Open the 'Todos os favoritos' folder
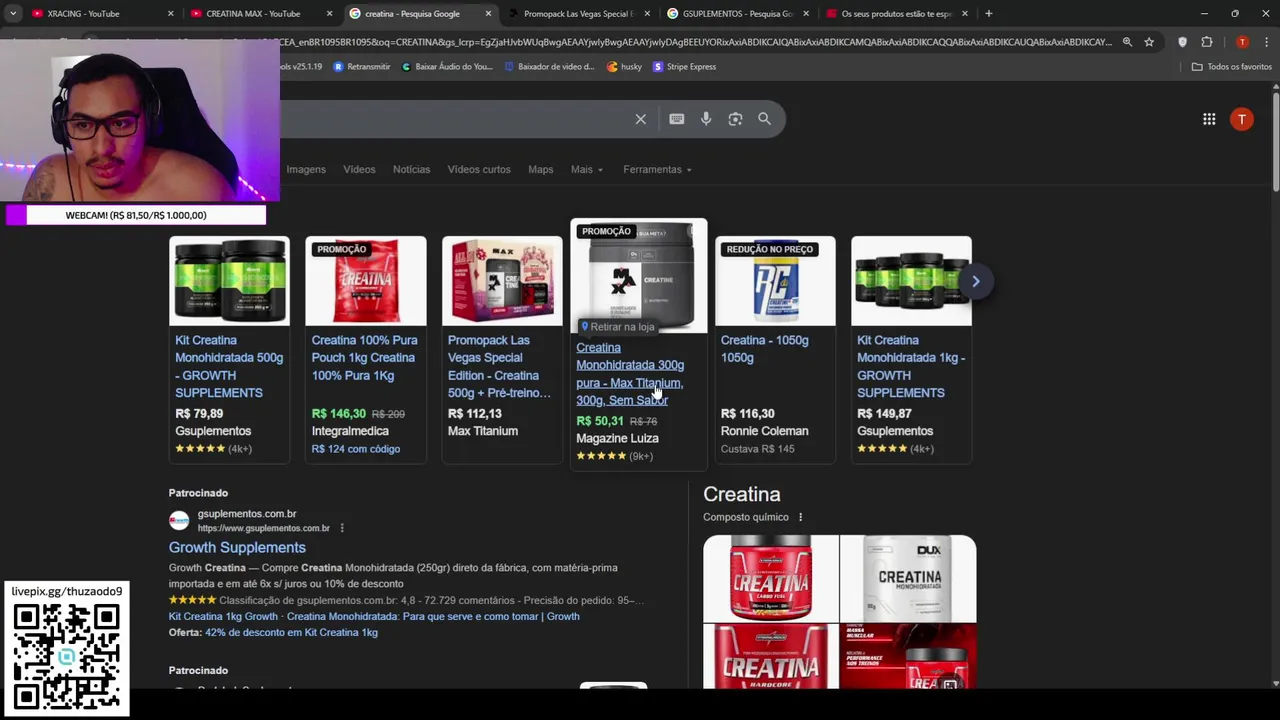Screen dimensions: 1280x720 click(x=1232, y=66)
